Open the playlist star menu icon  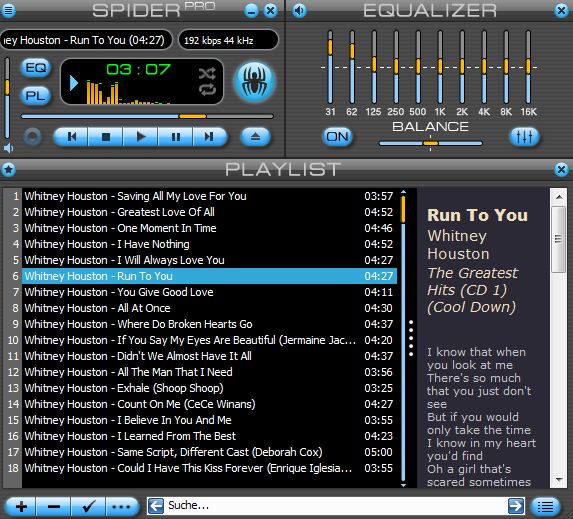[x=8, y=169]
